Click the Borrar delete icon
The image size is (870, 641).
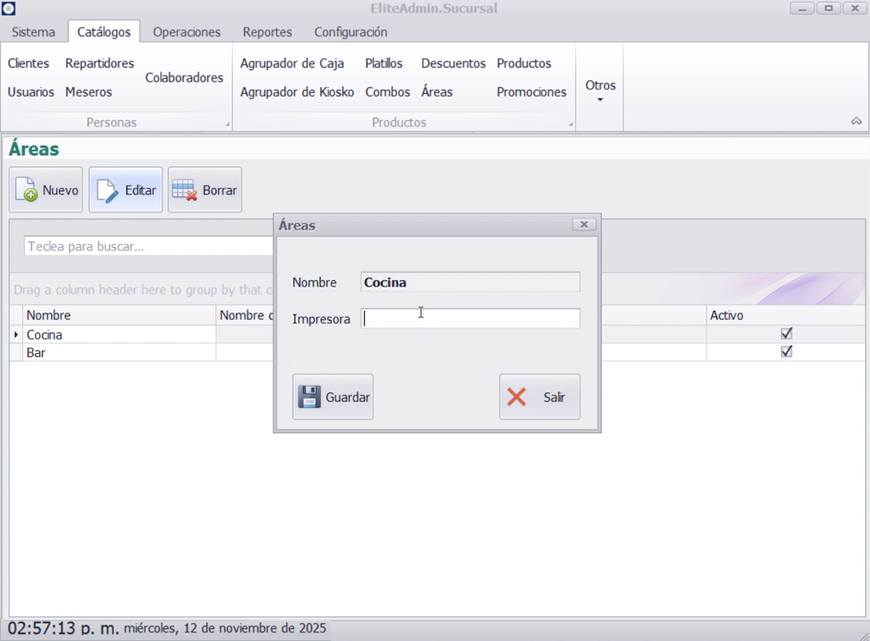tap(185, 190)
